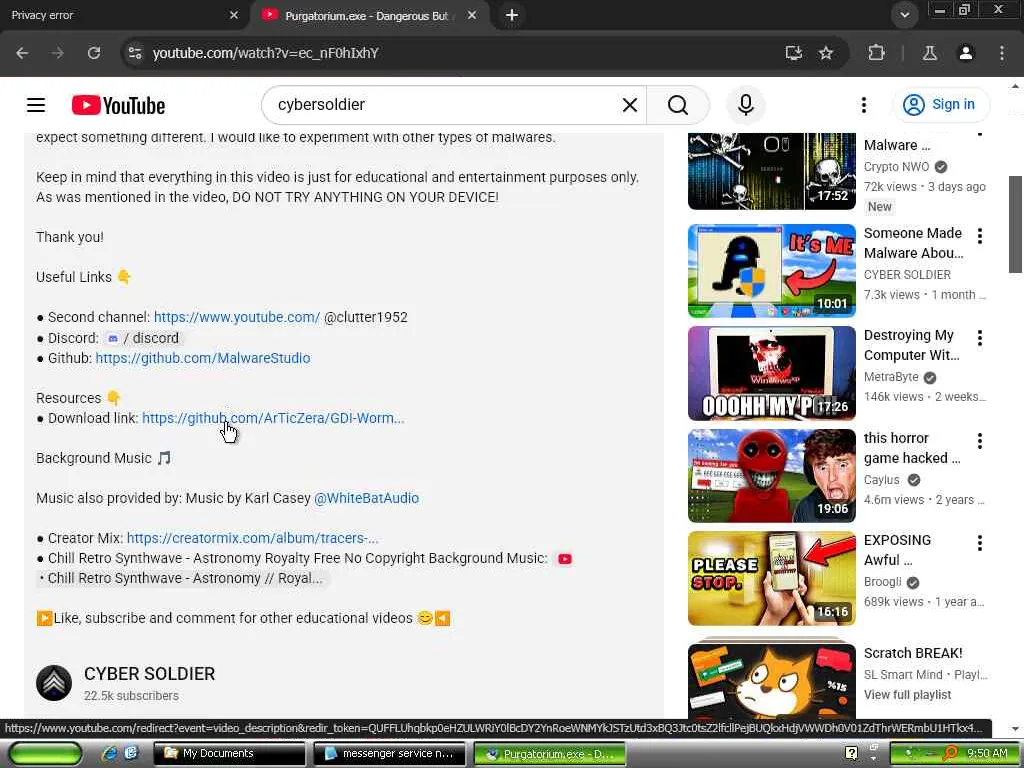
Task: Open a new browser tab
Action: click(x=512, y=15)
